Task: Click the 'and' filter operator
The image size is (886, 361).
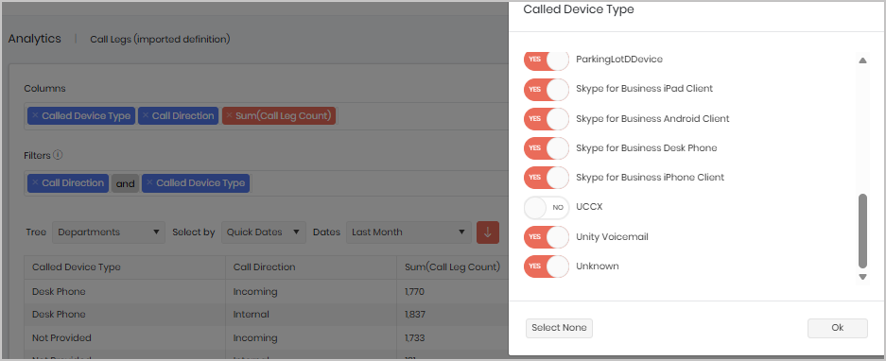Action: (x=125, y=183)
